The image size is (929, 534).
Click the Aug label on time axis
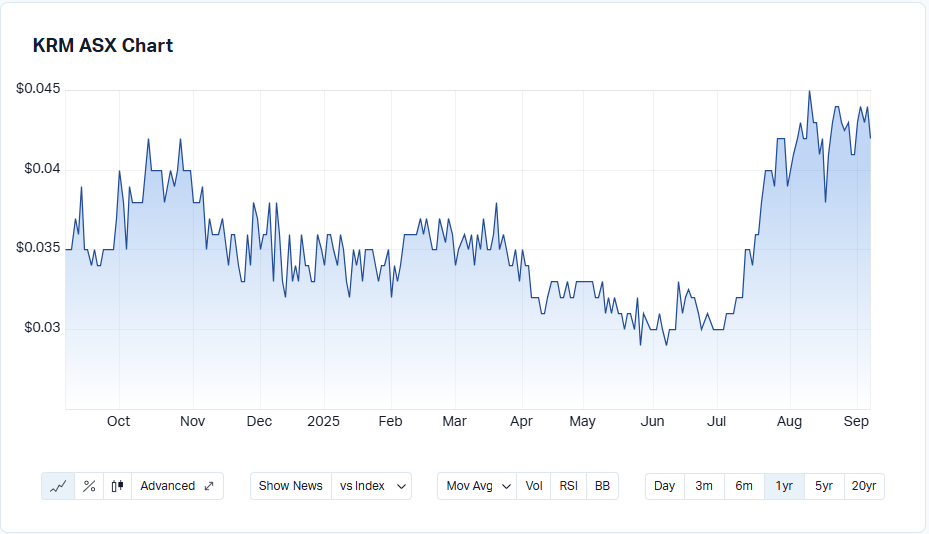point(789,422)
